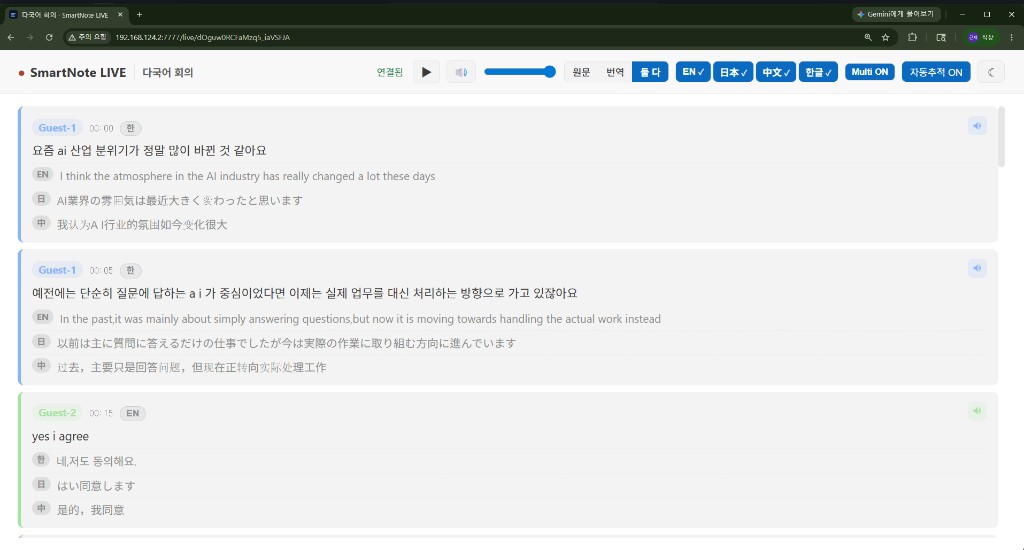Click the browser forward arrow

30,37
